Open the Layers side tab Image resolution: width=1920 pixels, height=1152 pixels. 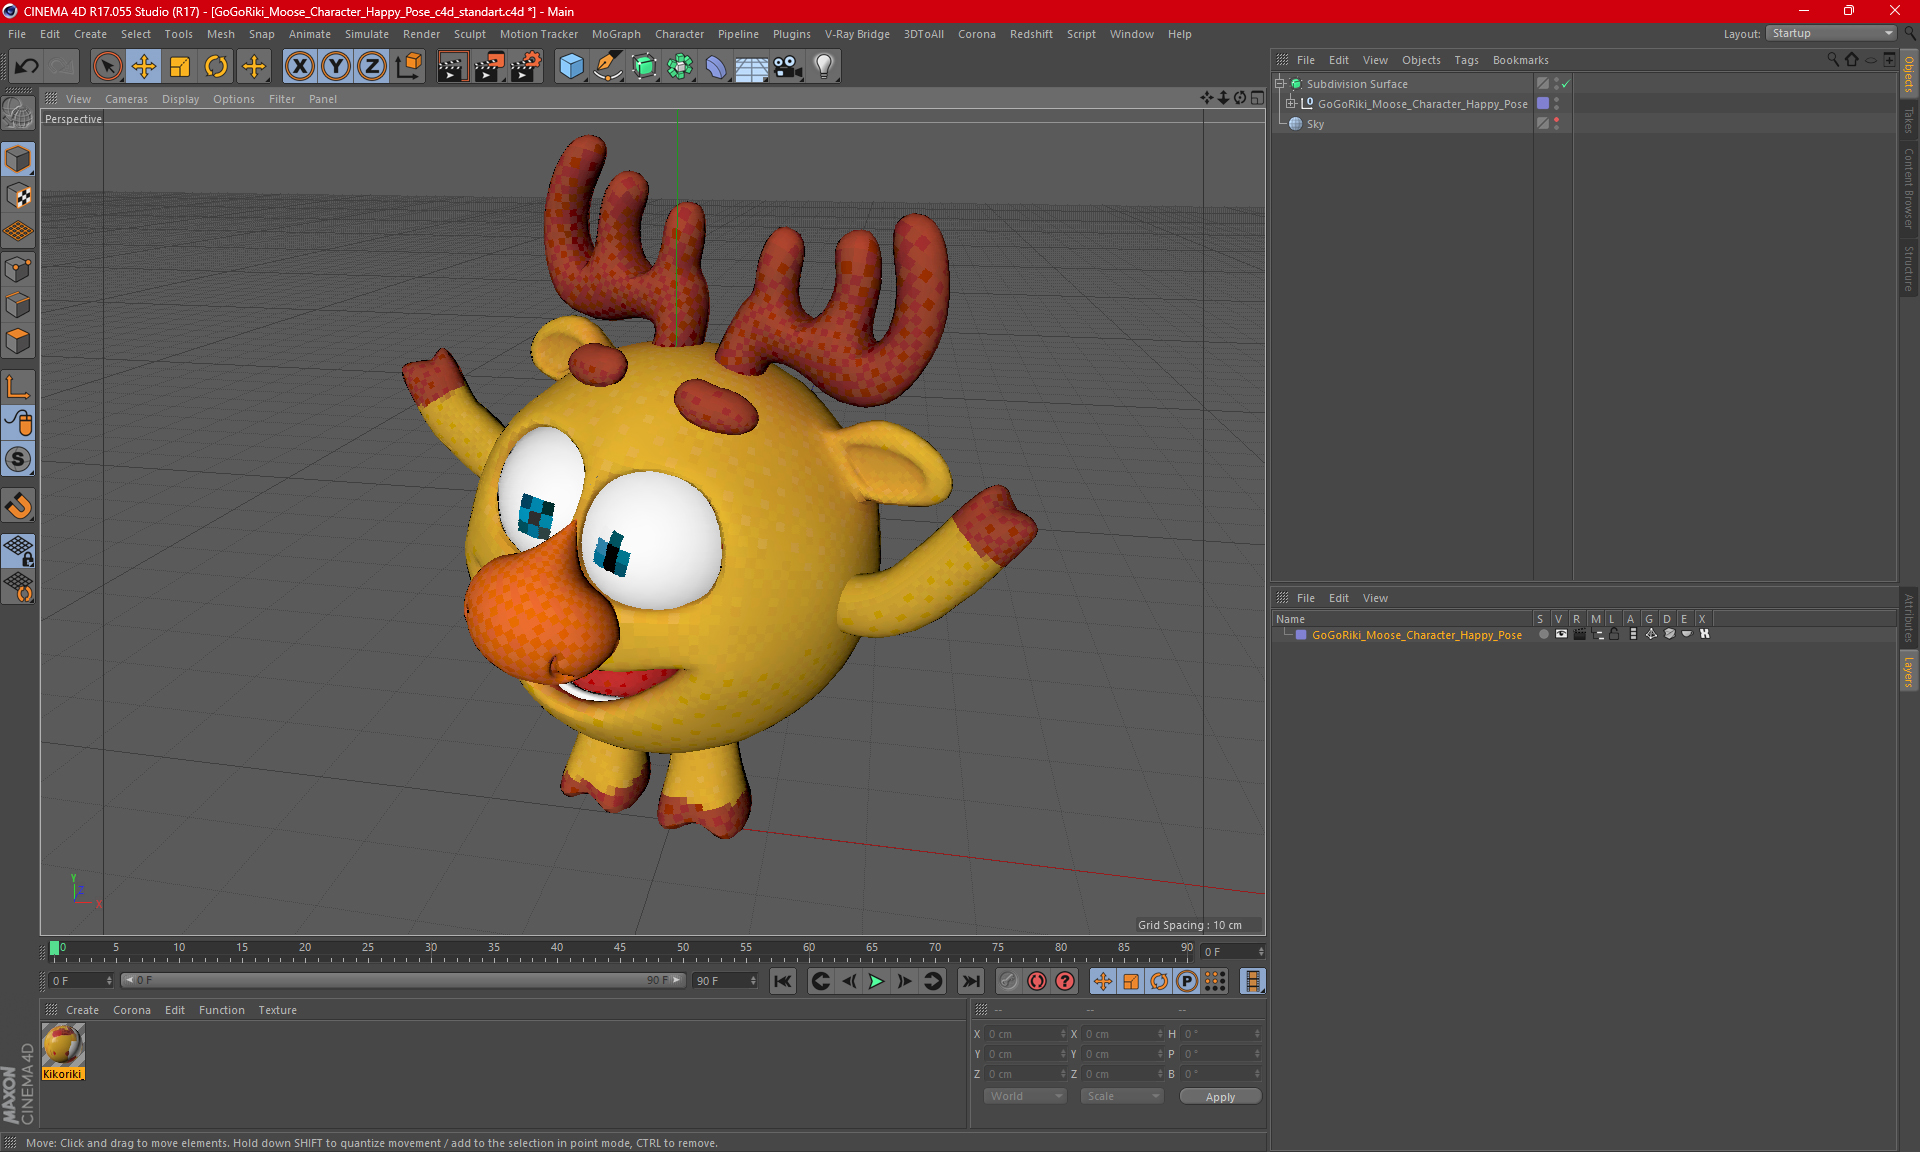click(x=1909, y=672)
